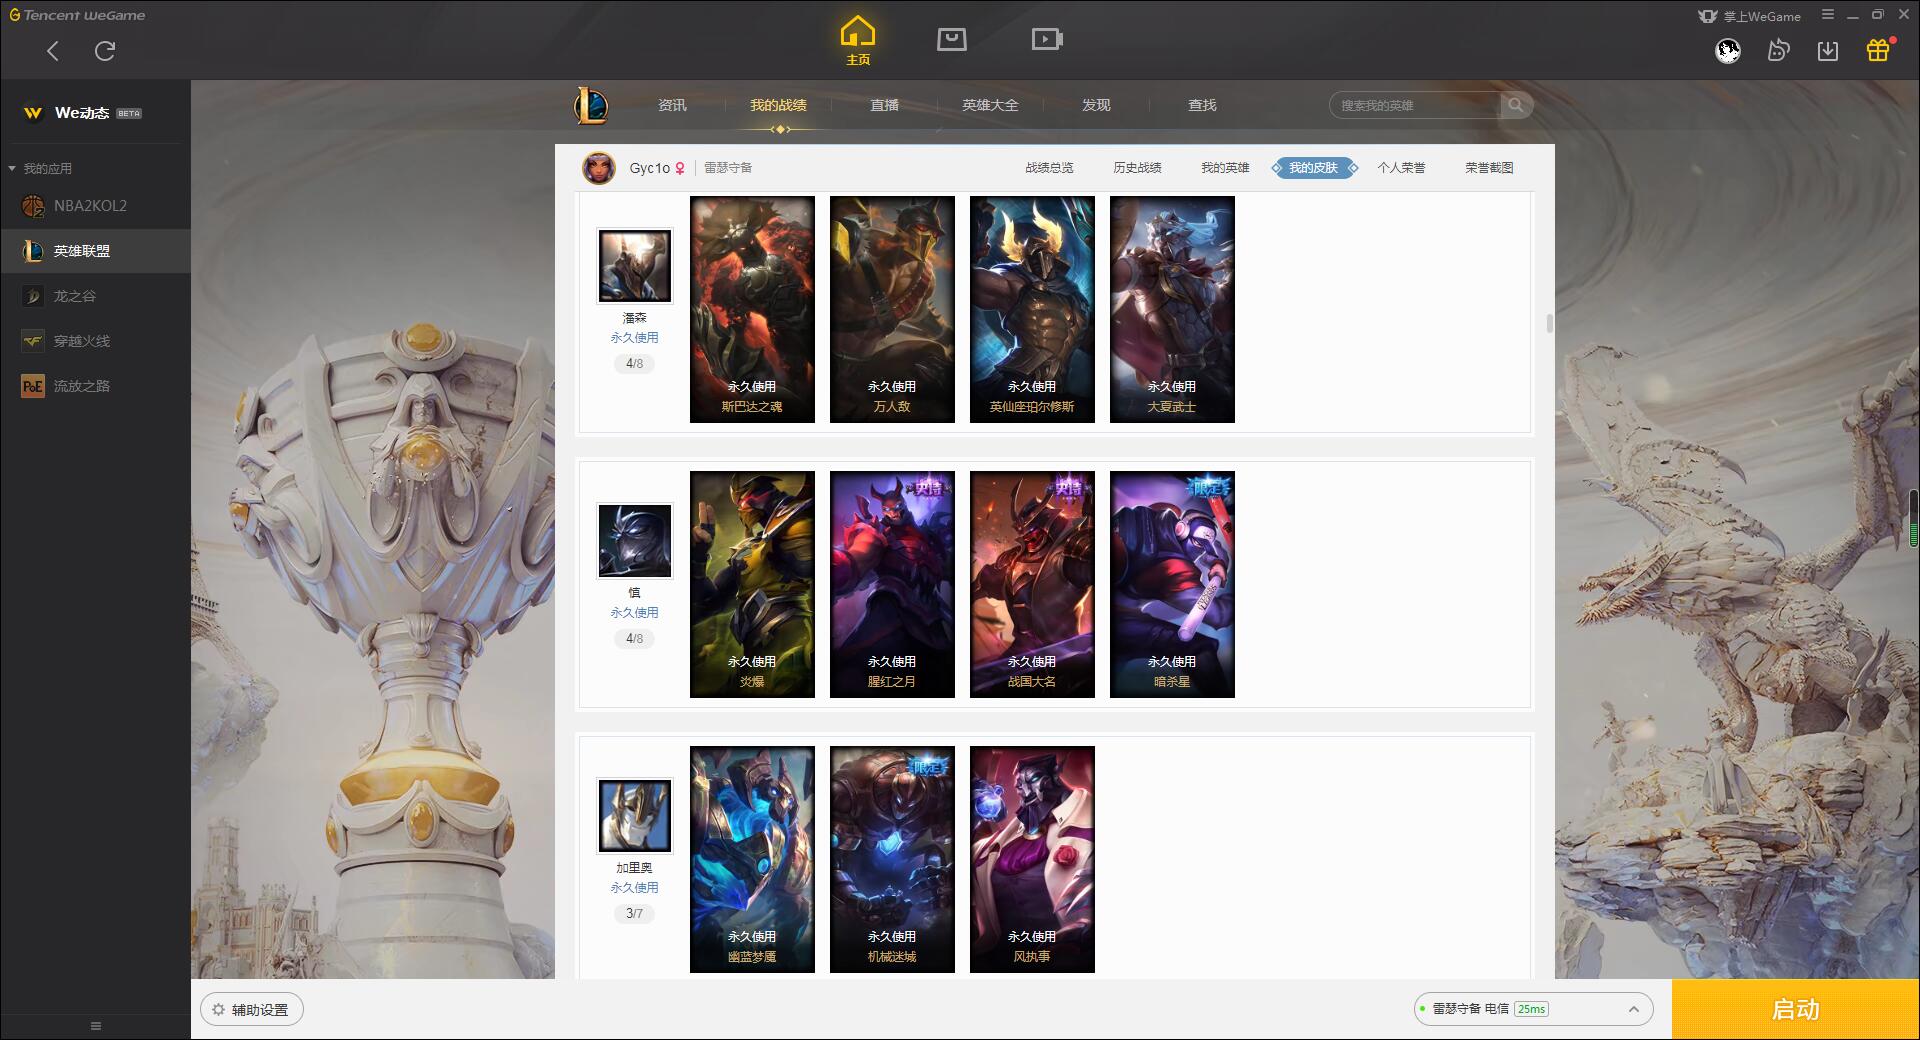Switch to 战绩总览 sub-tab
Image resolution: width=1920 pixels, height=1040 pixels.
1049,168
